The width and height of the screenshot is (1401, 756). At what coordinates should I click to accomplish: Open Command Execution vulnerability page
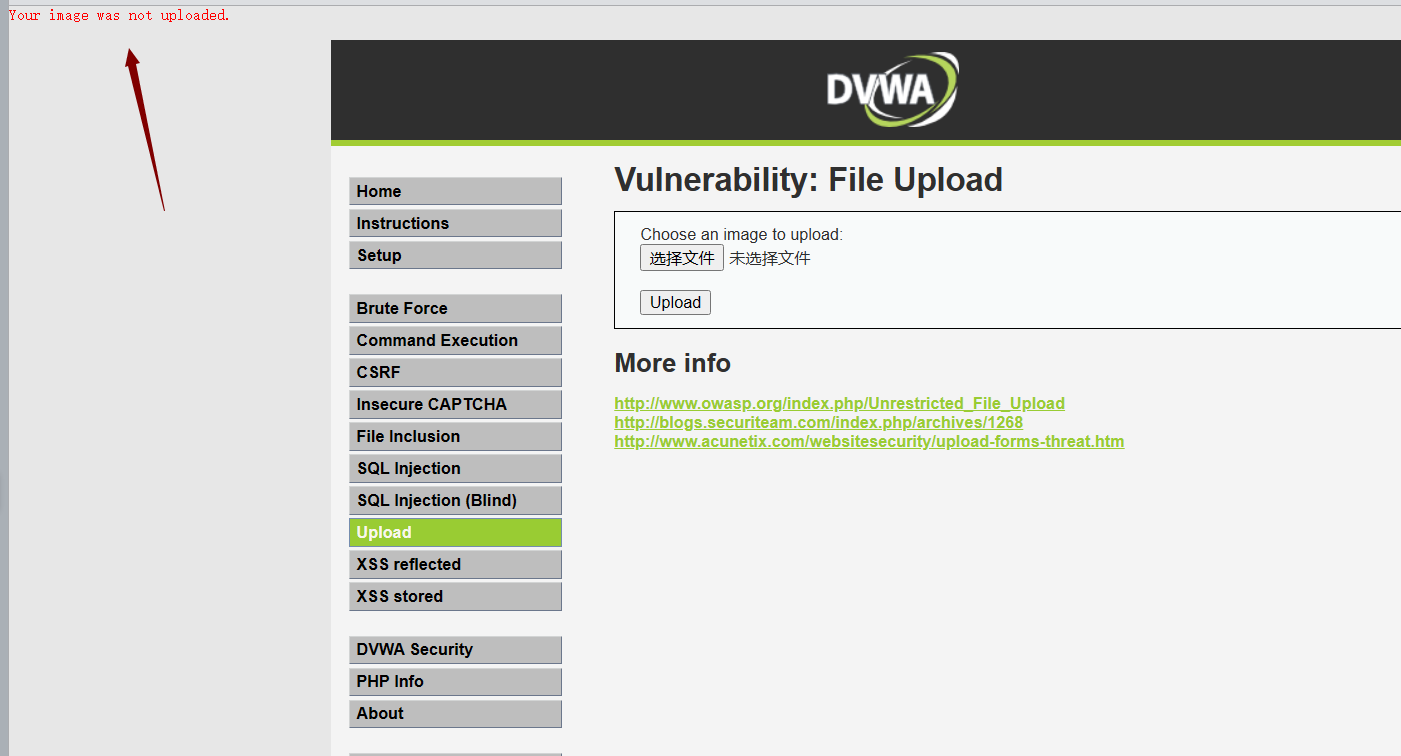[x=455, y=340]
